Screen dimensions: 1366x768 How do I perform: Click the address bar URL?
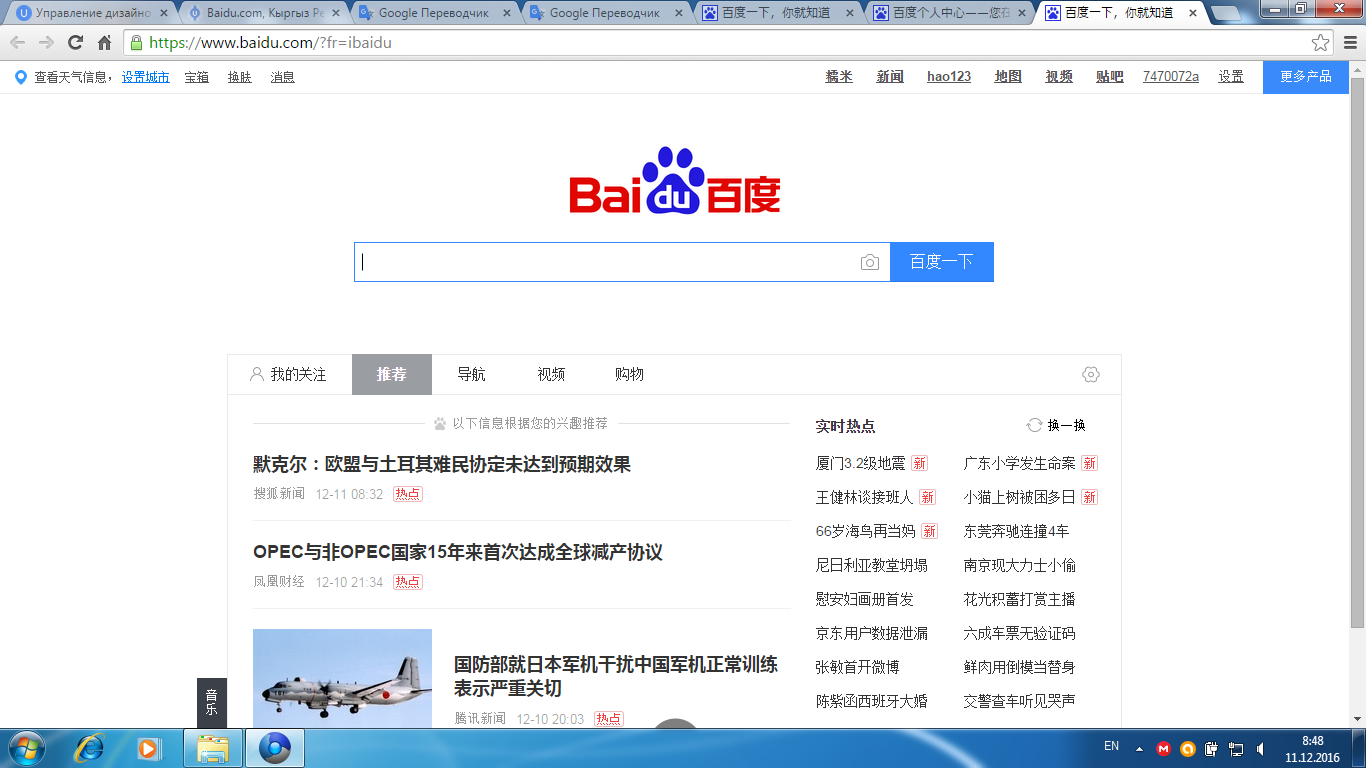pos(269,43)
